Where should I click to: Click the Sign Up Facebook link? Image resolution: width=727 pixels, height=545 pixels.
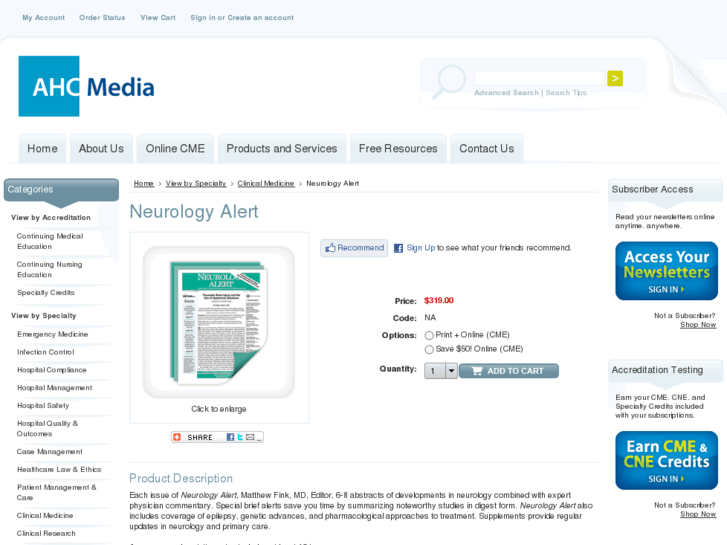click(421, 248)
